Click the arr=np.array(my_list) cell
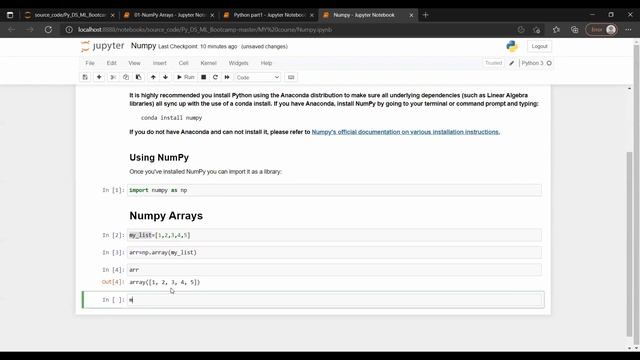This screenshot has height=360, width=640. point(334,253)
